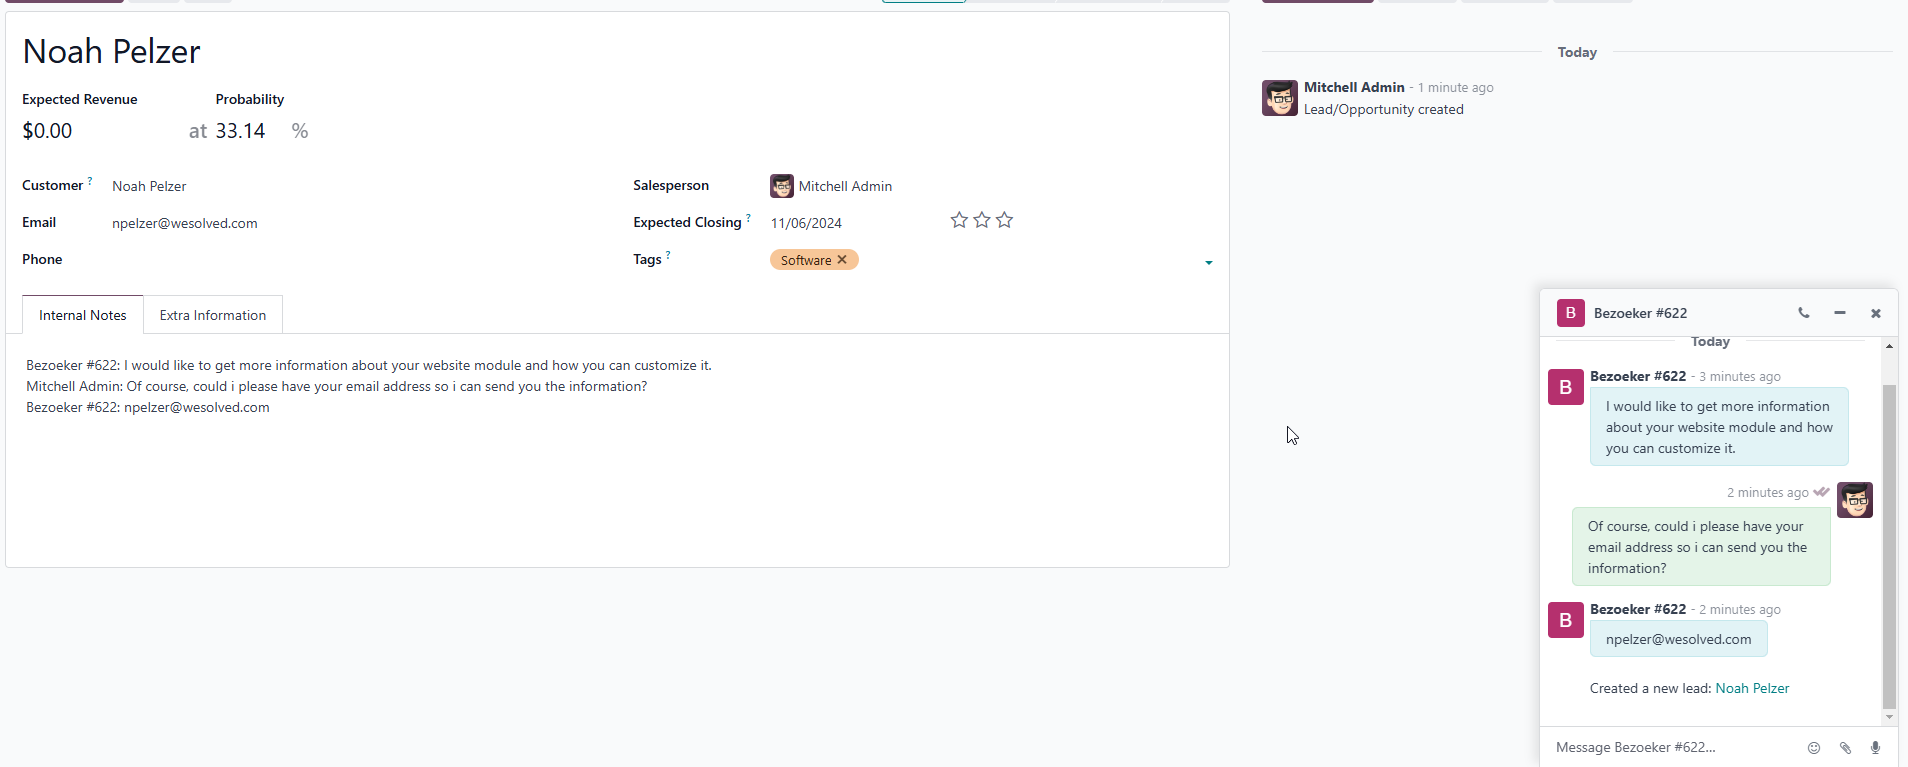Set priority to three stars
The height and width of the screenshot is (767, 1908).
(x=1005, y=220)
